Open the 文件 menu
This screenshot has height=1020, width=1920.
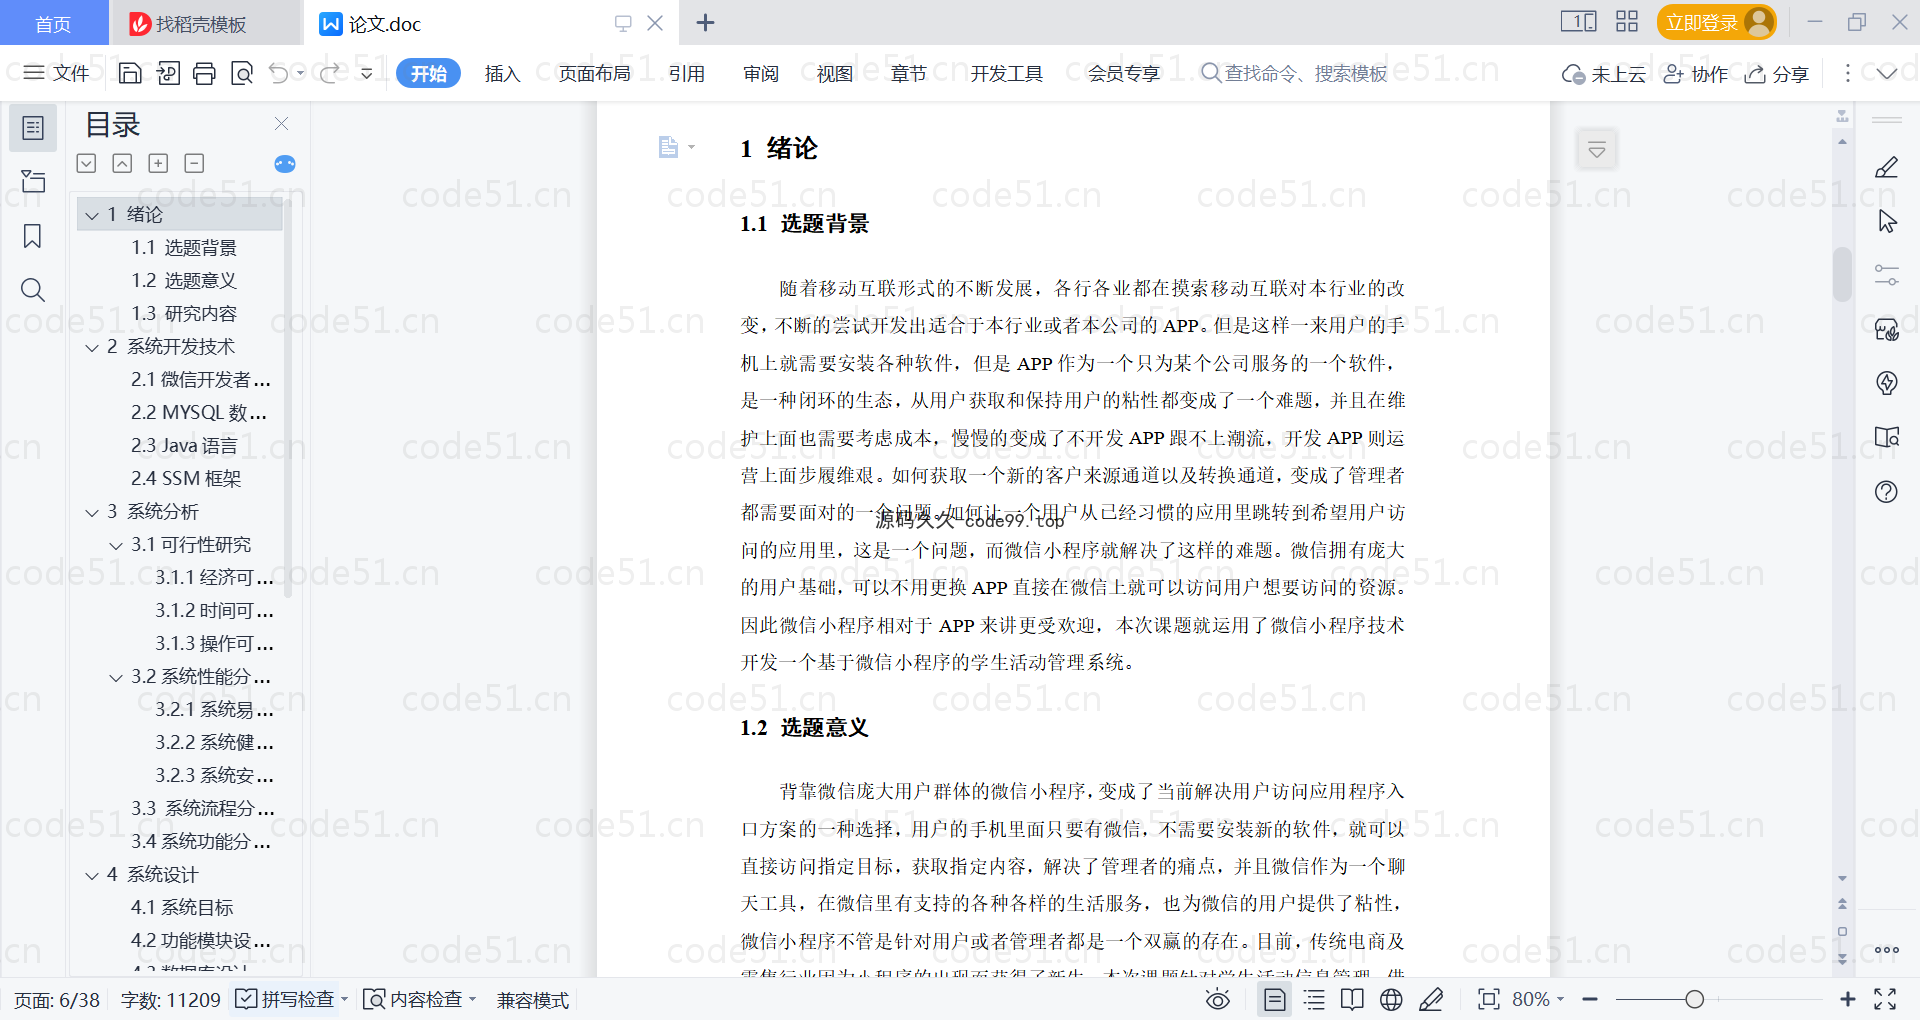56,73
